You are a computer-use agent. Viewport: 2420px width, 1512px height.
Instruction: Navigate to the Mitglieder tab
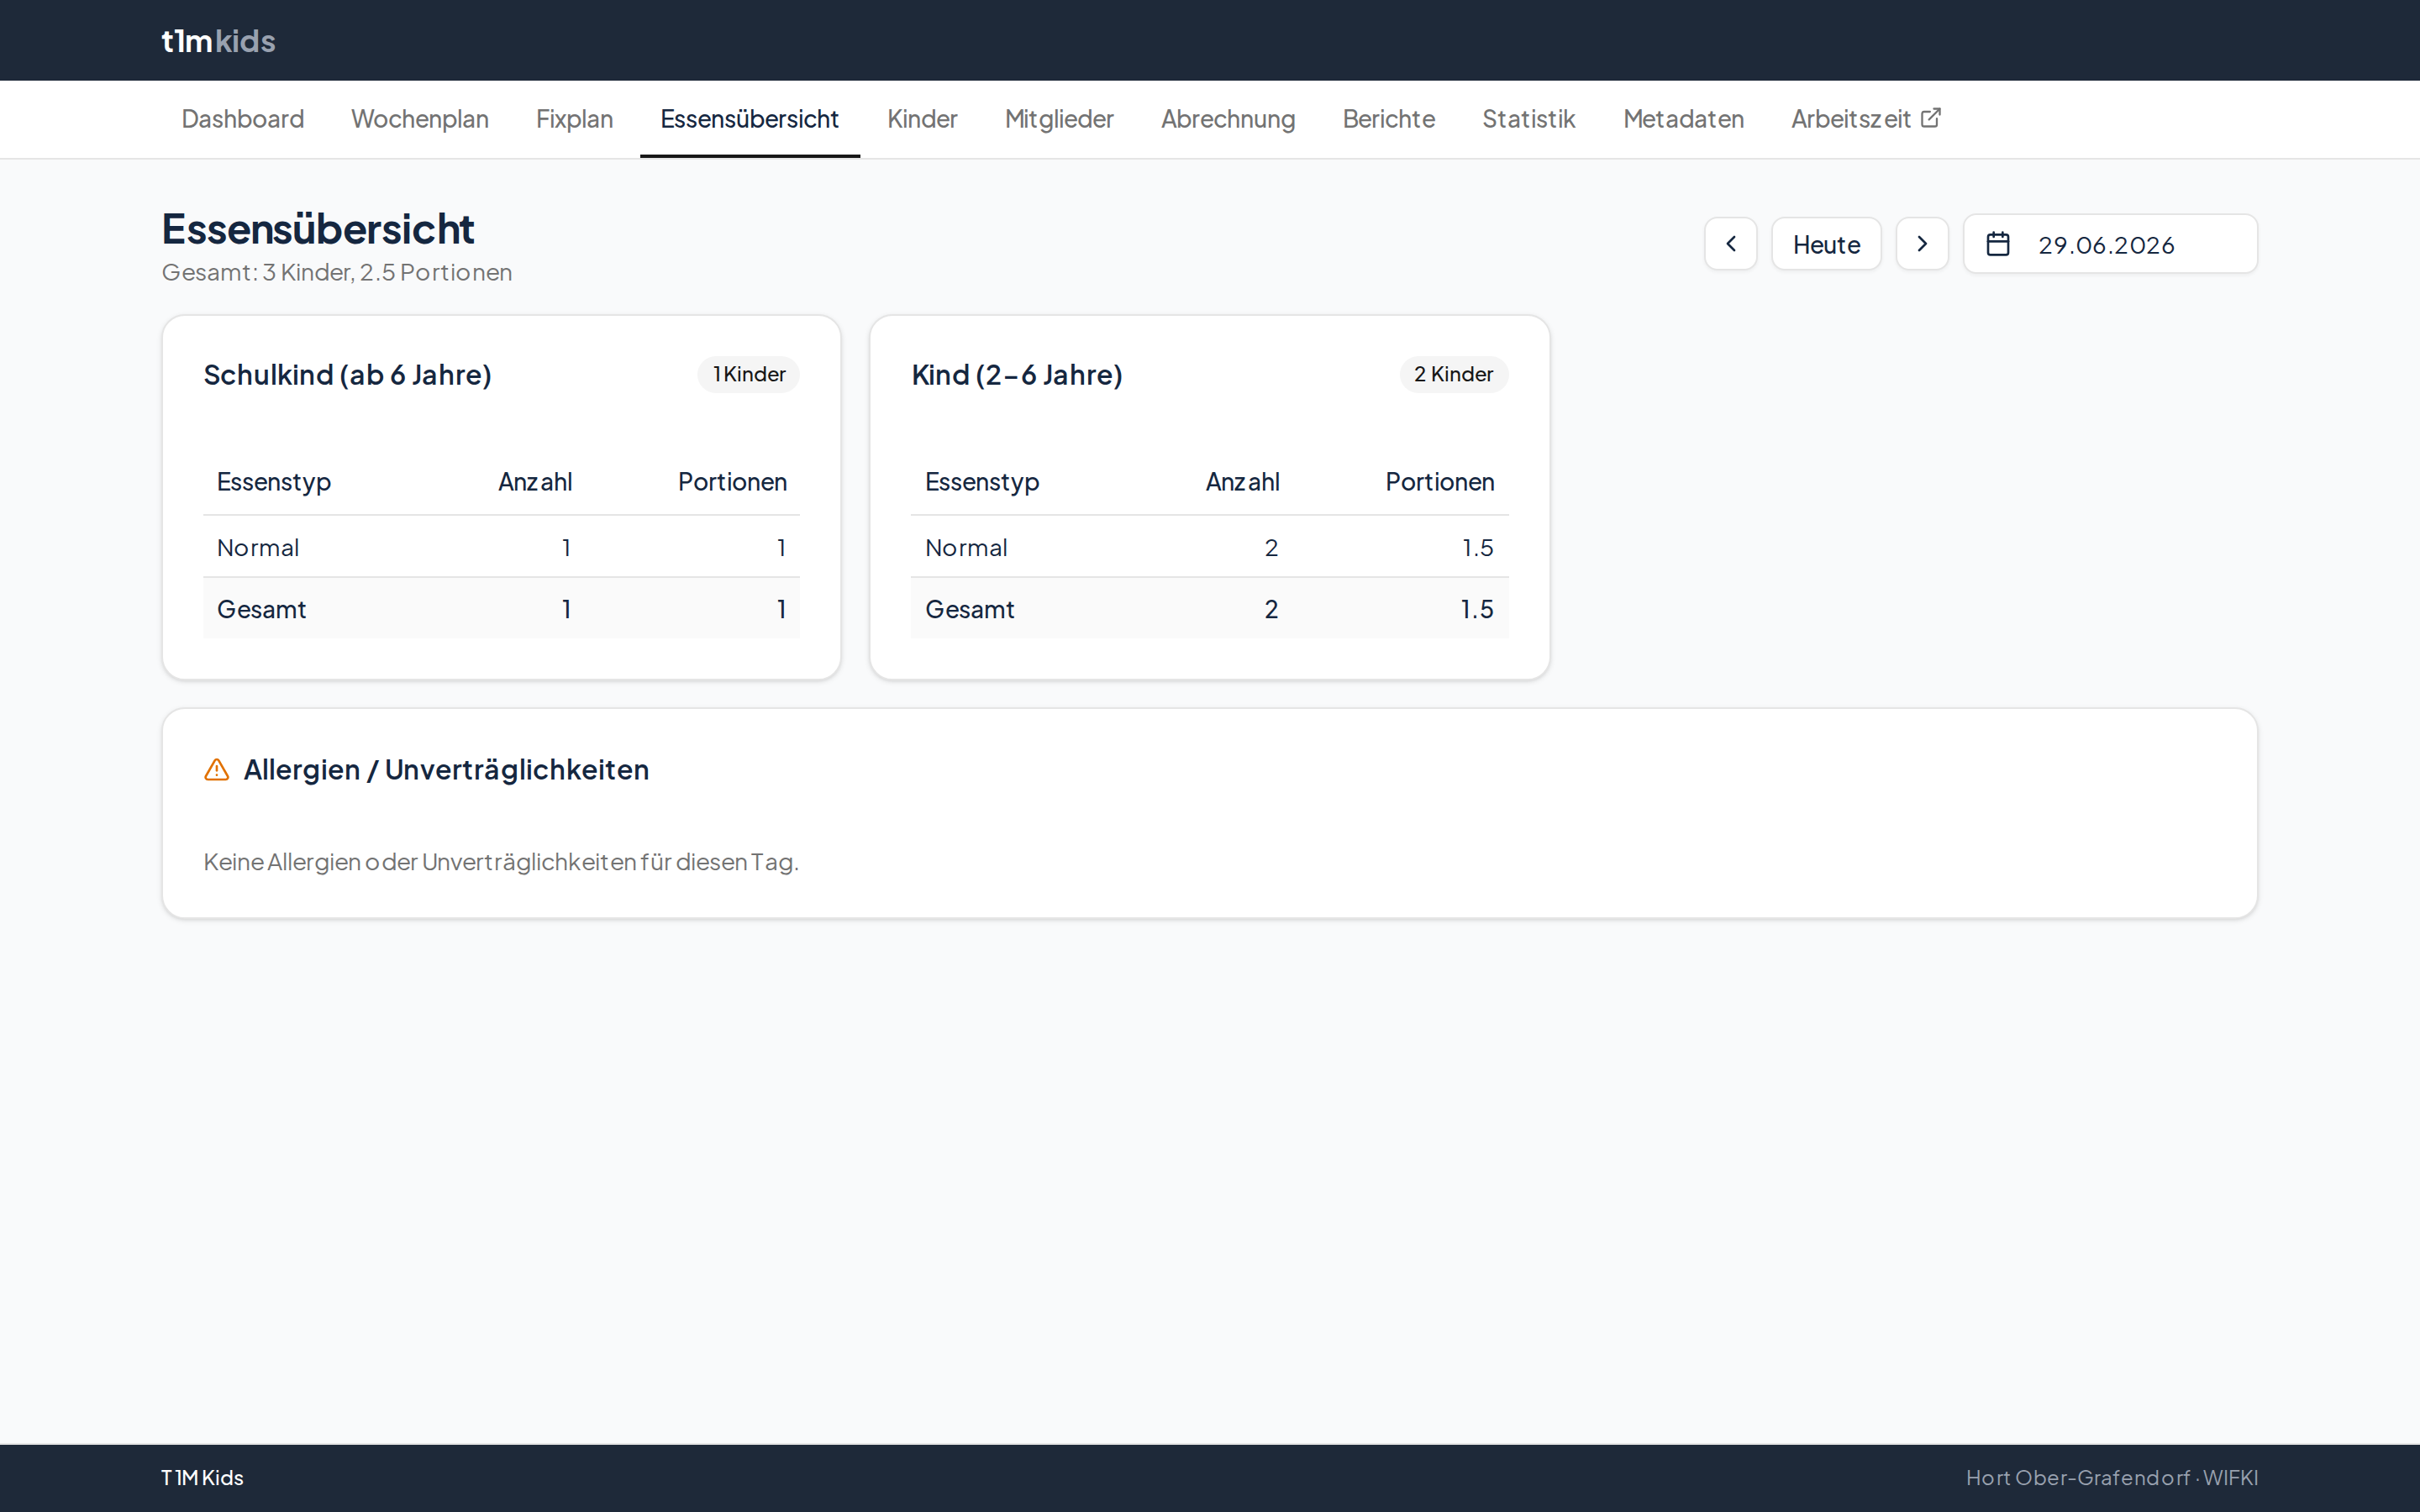pyautogui.click(x=1059, y=119)
